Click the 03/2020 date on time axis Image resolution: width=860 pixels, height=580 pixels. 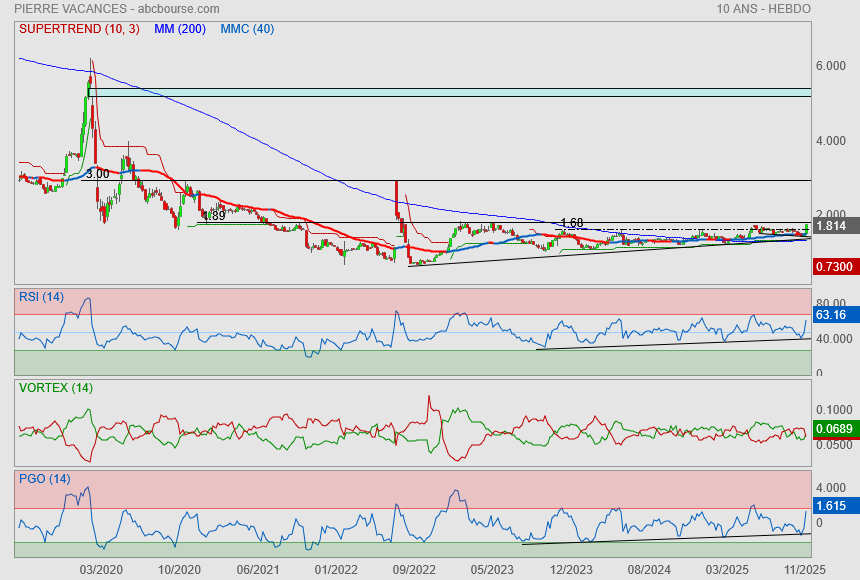(101, 569)
